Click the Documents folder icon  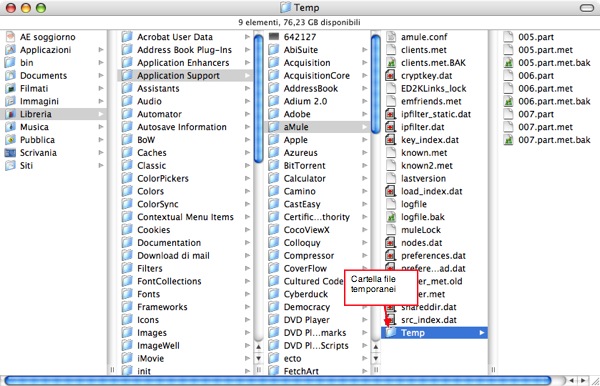(10, 75)
